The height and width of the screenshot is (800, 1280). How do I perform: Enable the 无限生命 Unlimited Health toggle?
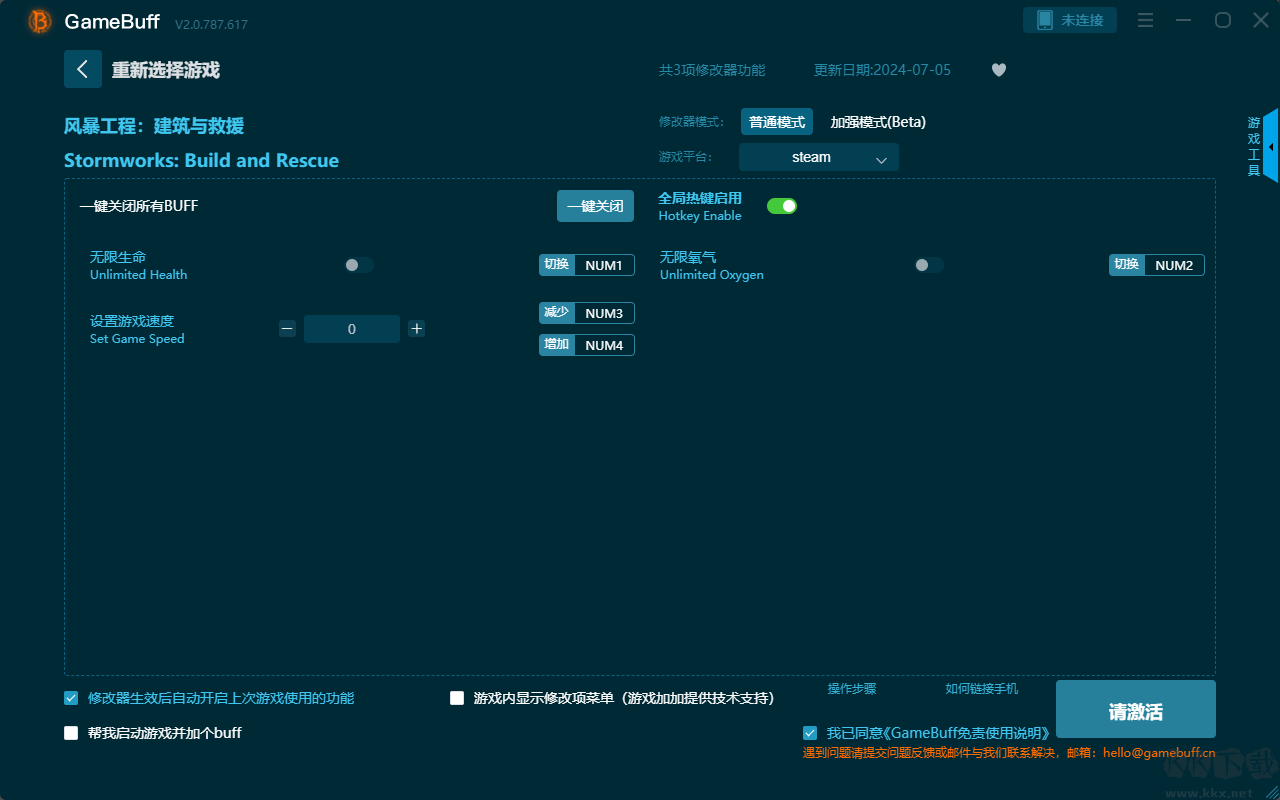point(359,265)
